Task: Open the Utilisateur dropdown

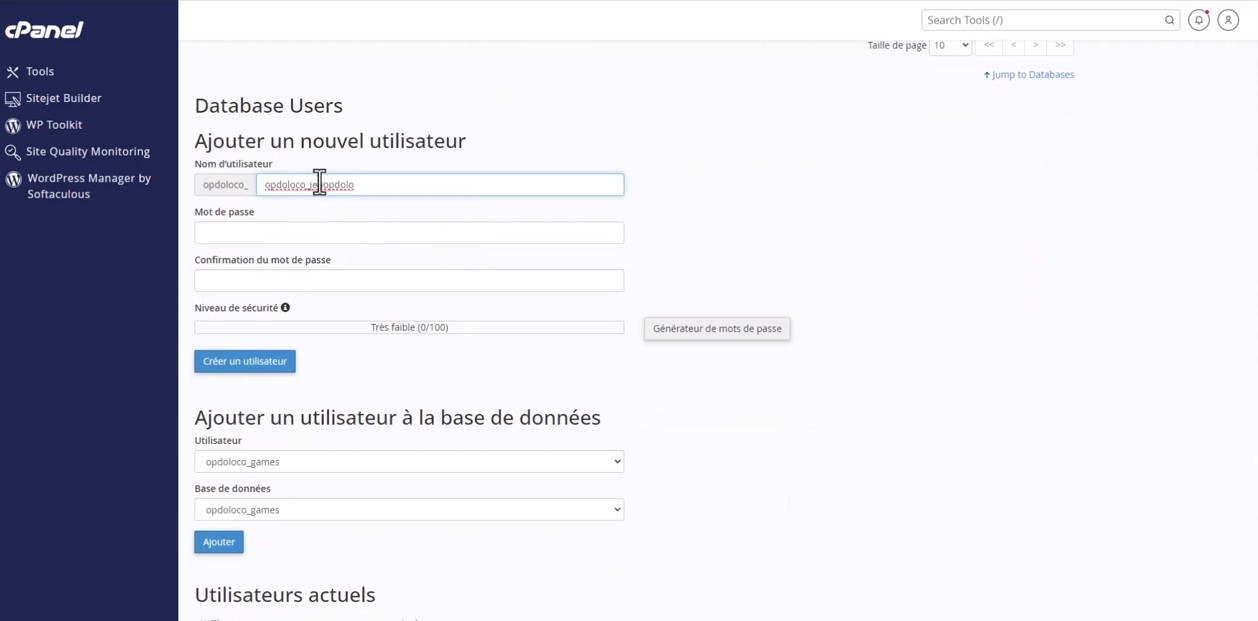Action: pos(408,461)
